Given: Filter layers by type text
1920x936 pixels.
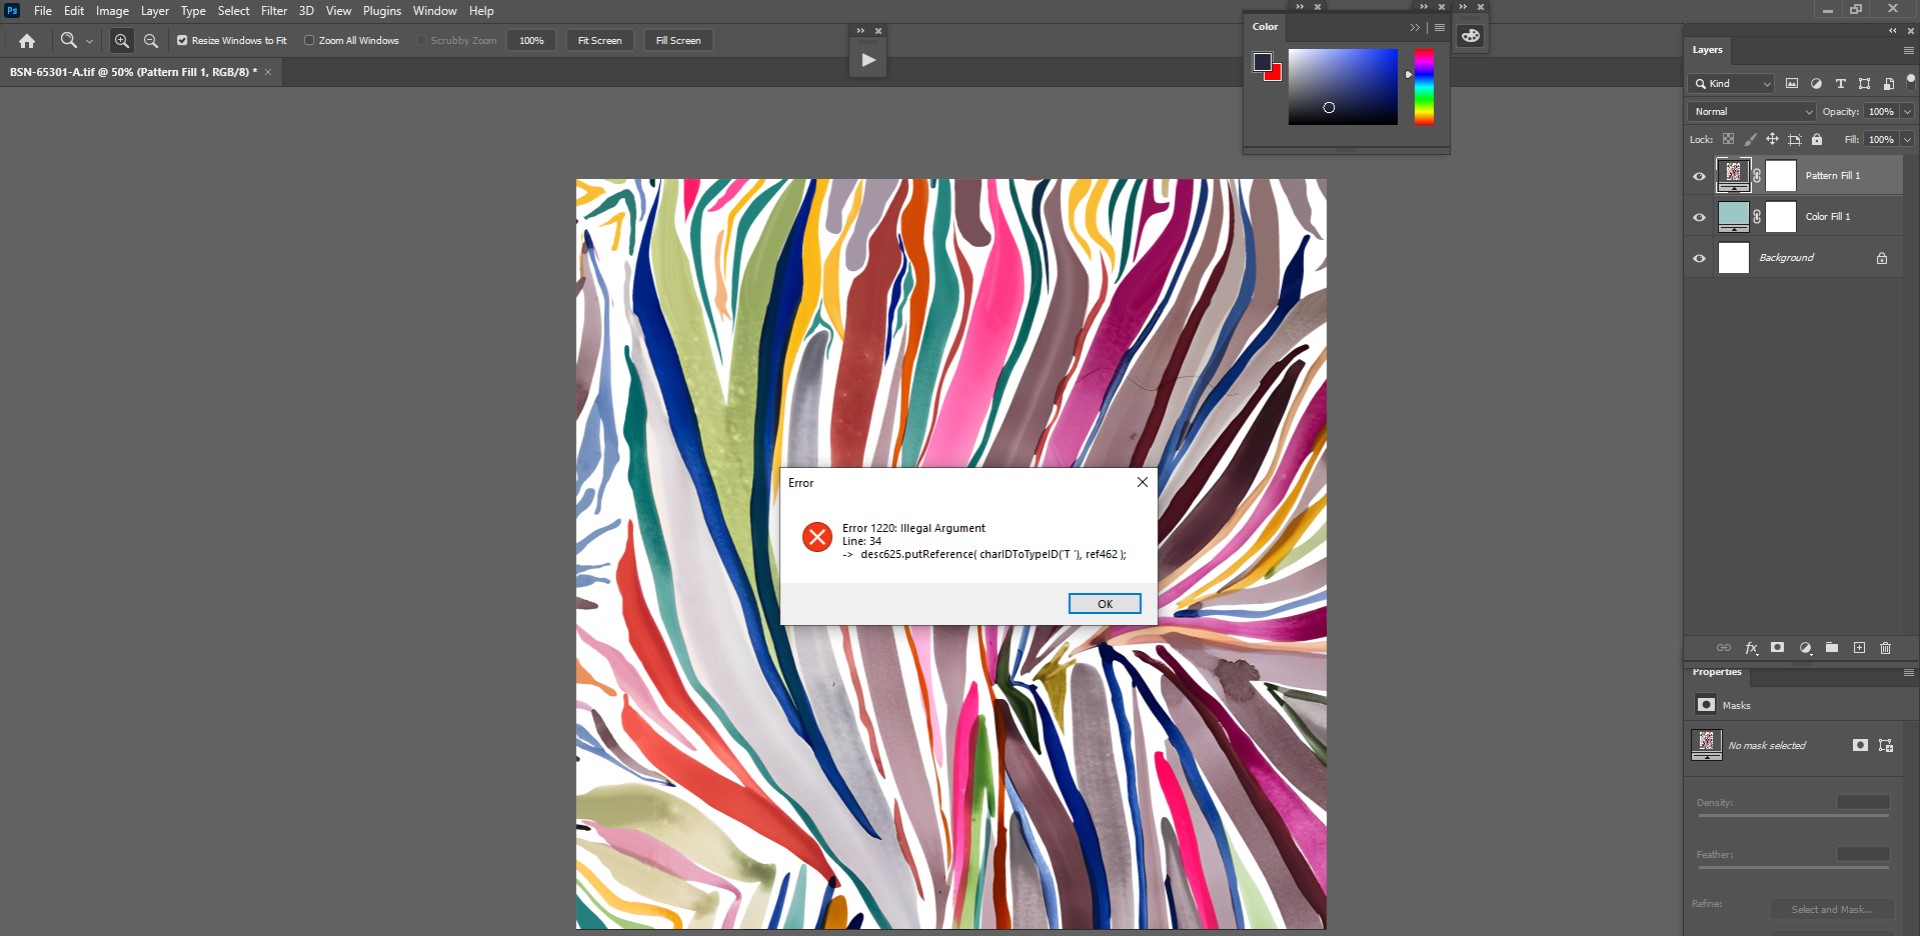Looking at the screenshot, I should (1841, 84).
